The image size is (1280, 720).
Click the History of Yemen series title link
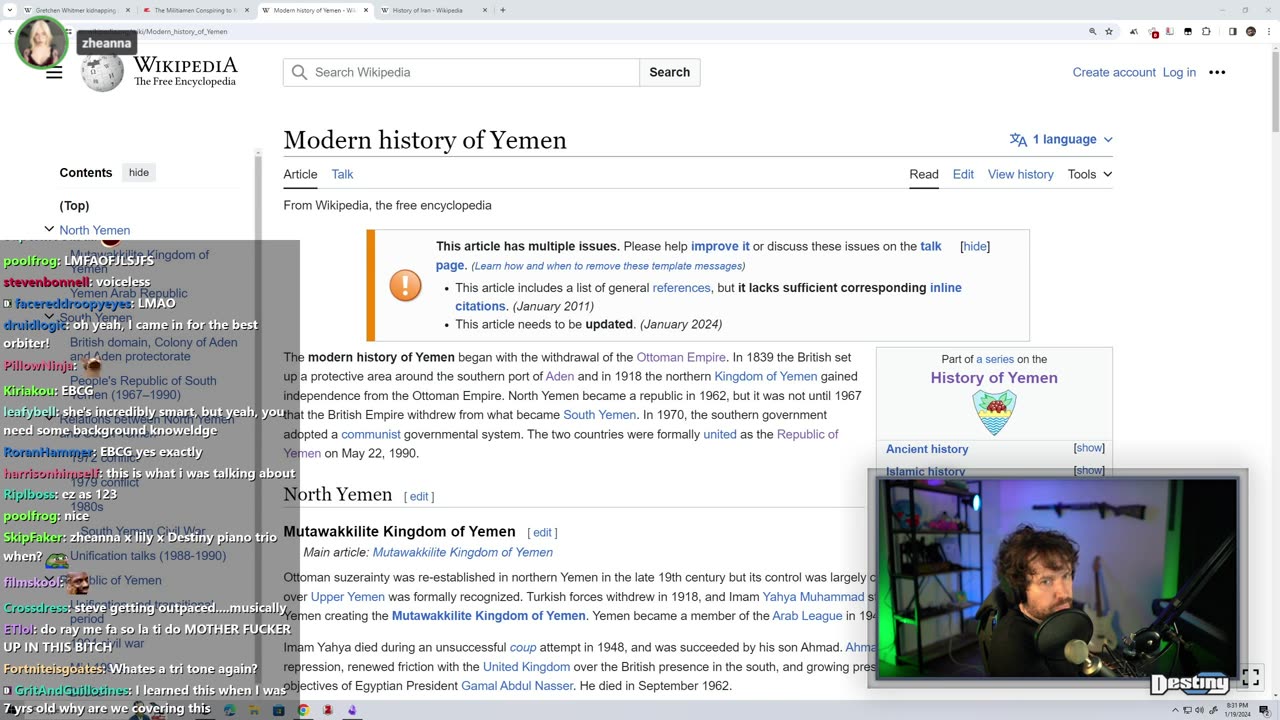coord(994,377)
